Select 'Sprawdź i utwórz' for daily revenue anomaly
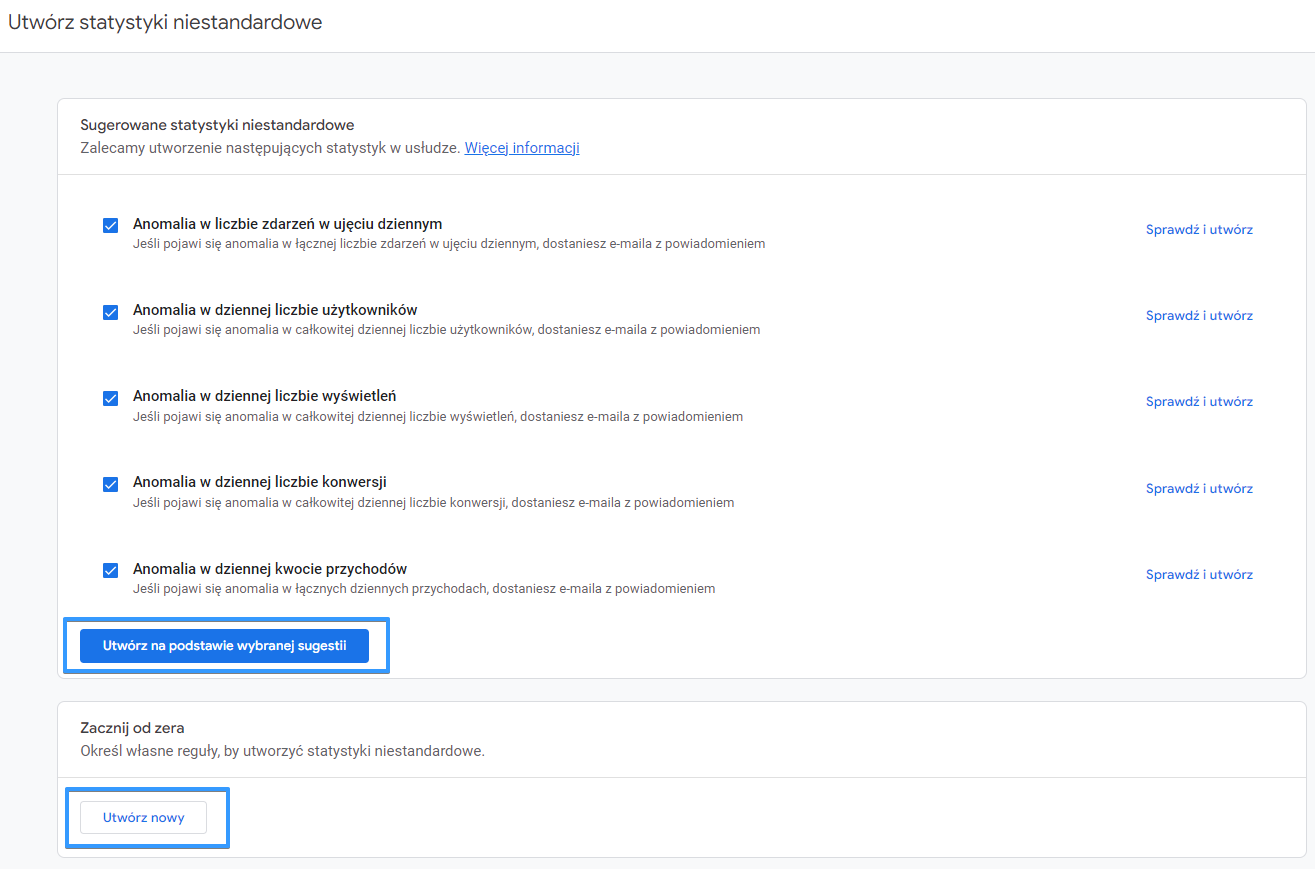The image size is (1315, 869). pos(1199,574)
